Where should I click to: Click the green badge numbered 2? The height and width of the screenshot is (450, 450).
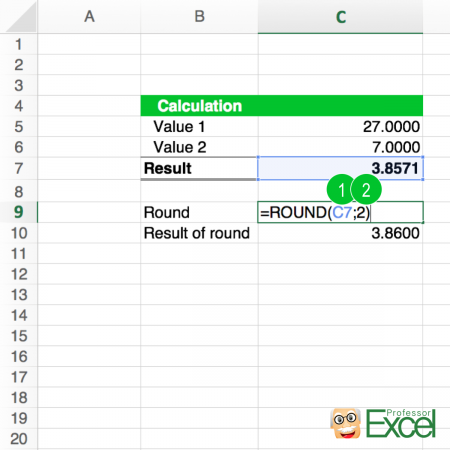[x=366, y=189]
